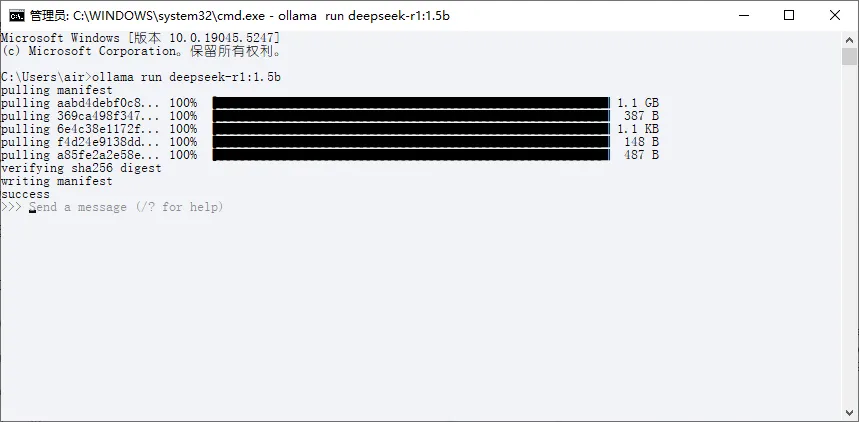The height and width of the screenshot is (422, 859).
Task: Close the ollama command prompt window
Action: pyautogui.click(x=835, y=15)
